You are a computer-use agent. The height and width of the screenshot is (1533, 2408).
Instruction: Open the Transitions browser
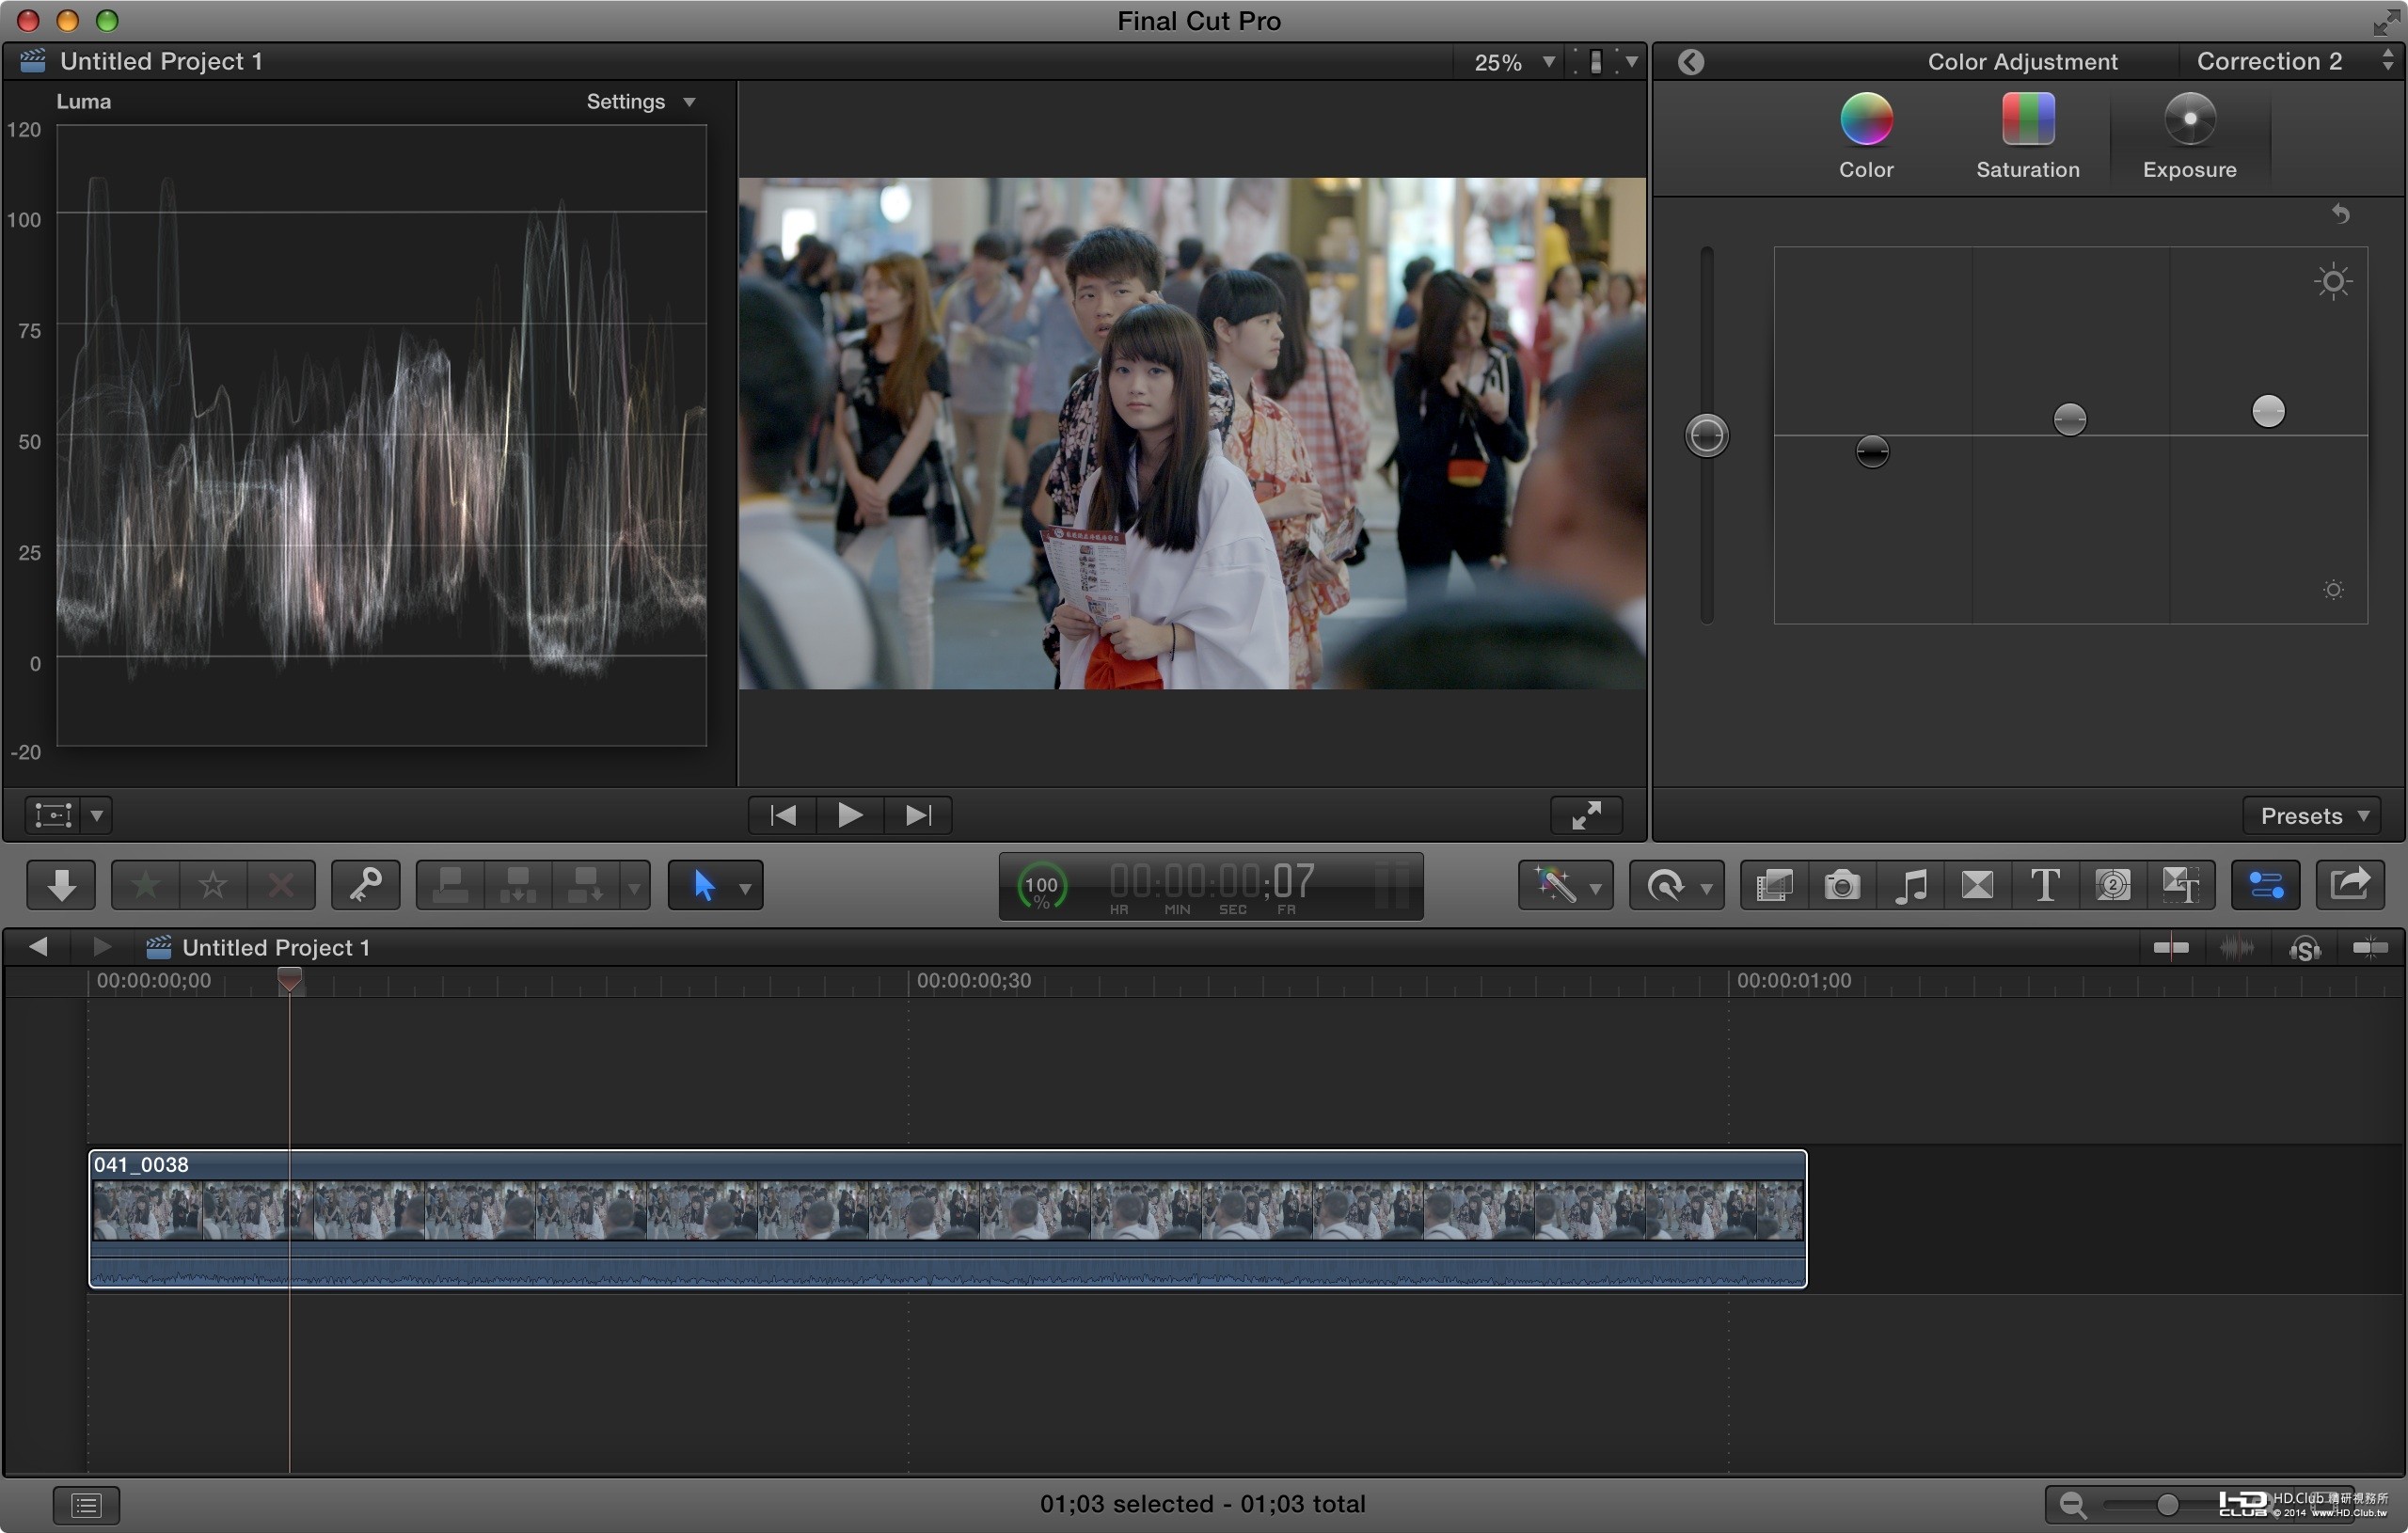(x=1976, y=885)
